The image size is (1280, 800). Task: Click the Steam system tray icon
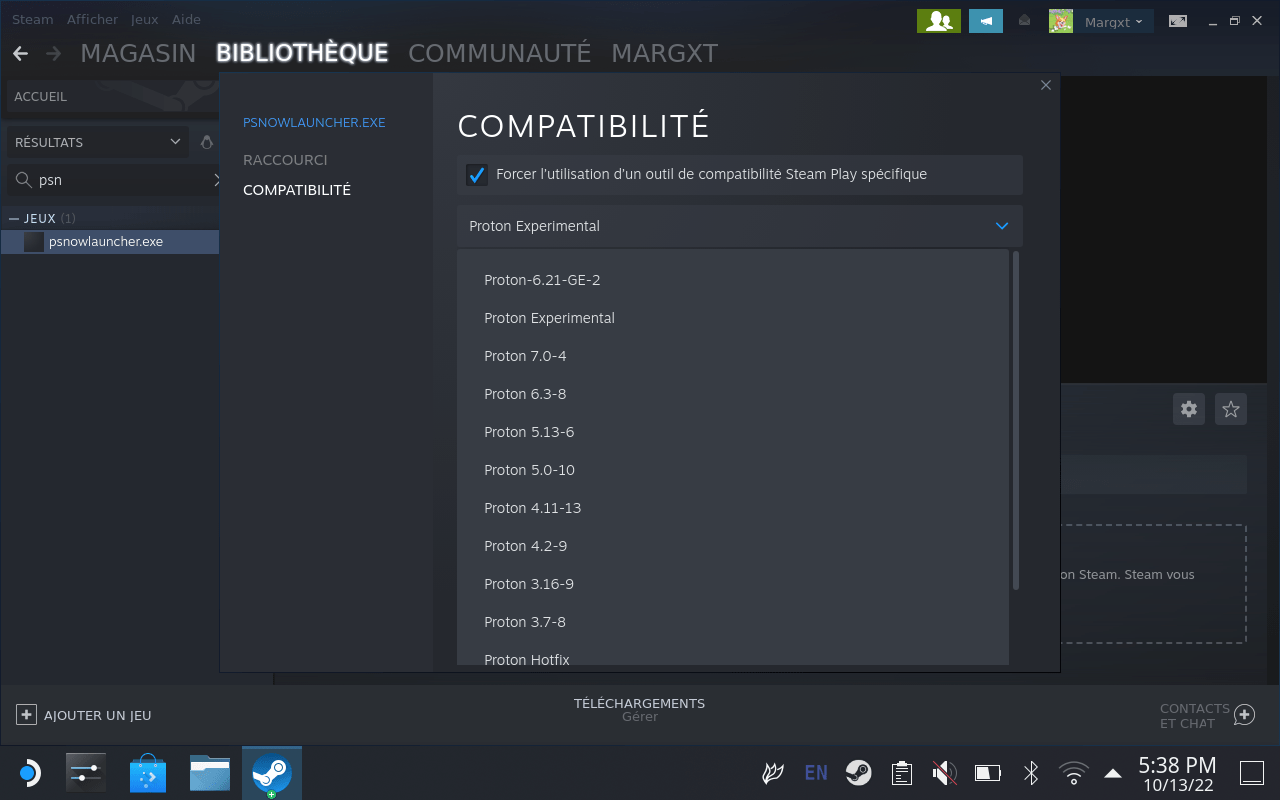(858, 773)
